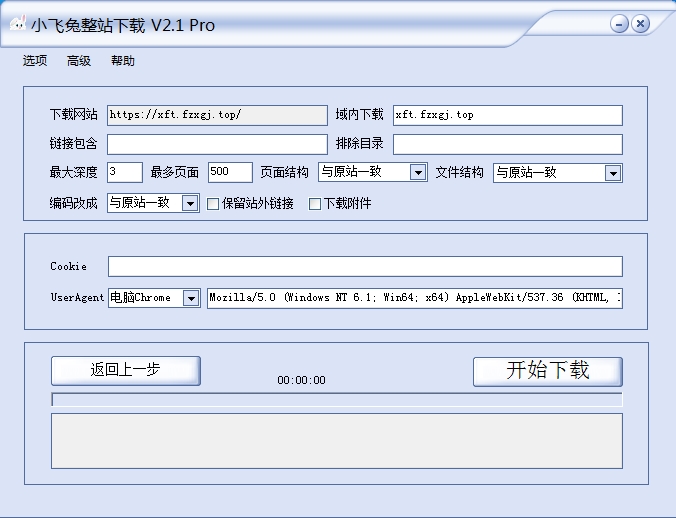676x518 pixels.
Task: Expand the 编码改成 combo box
Action: click(189, 203)
